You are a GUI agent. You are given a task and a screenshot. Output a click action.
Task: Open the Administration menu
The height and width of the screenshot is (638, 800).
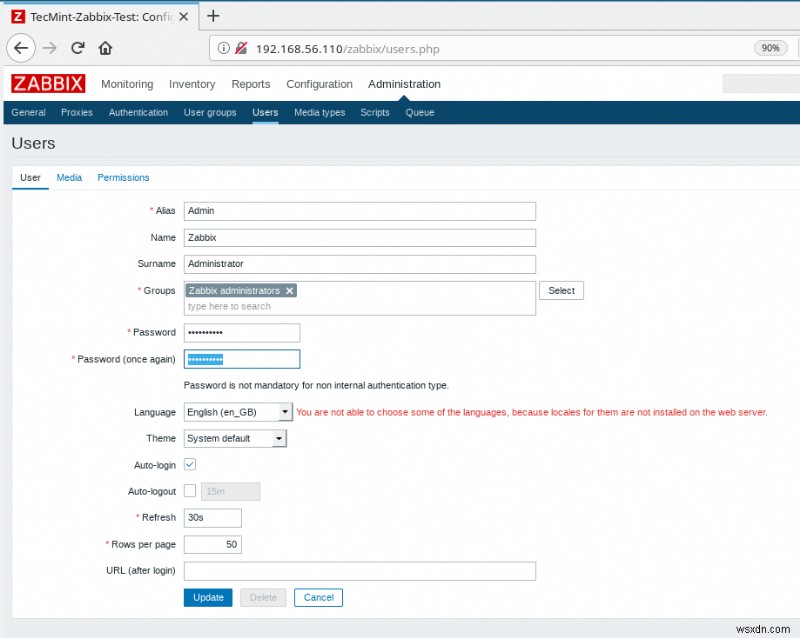pos(404,84)
